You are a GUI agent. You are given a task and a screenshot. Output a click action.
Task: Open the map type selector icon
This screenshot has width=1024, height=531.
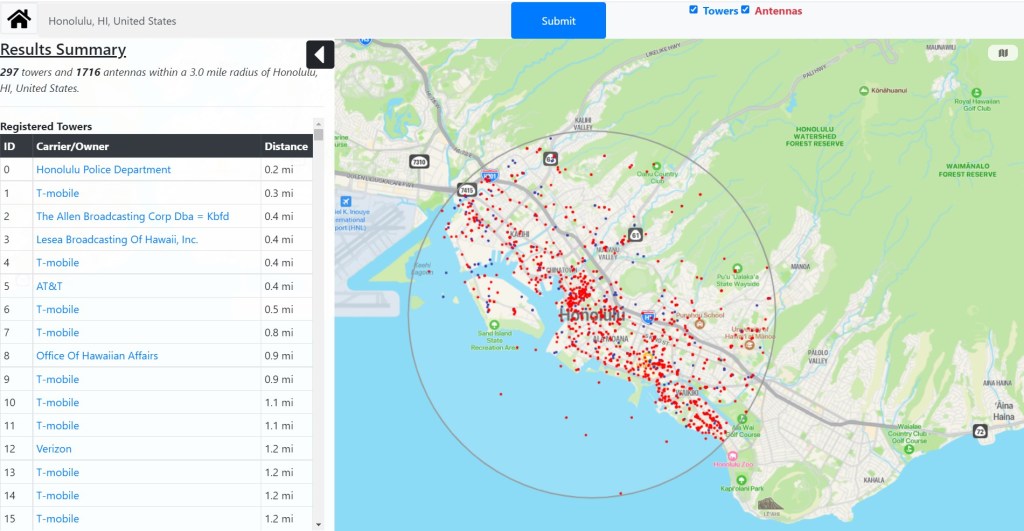1001,53
